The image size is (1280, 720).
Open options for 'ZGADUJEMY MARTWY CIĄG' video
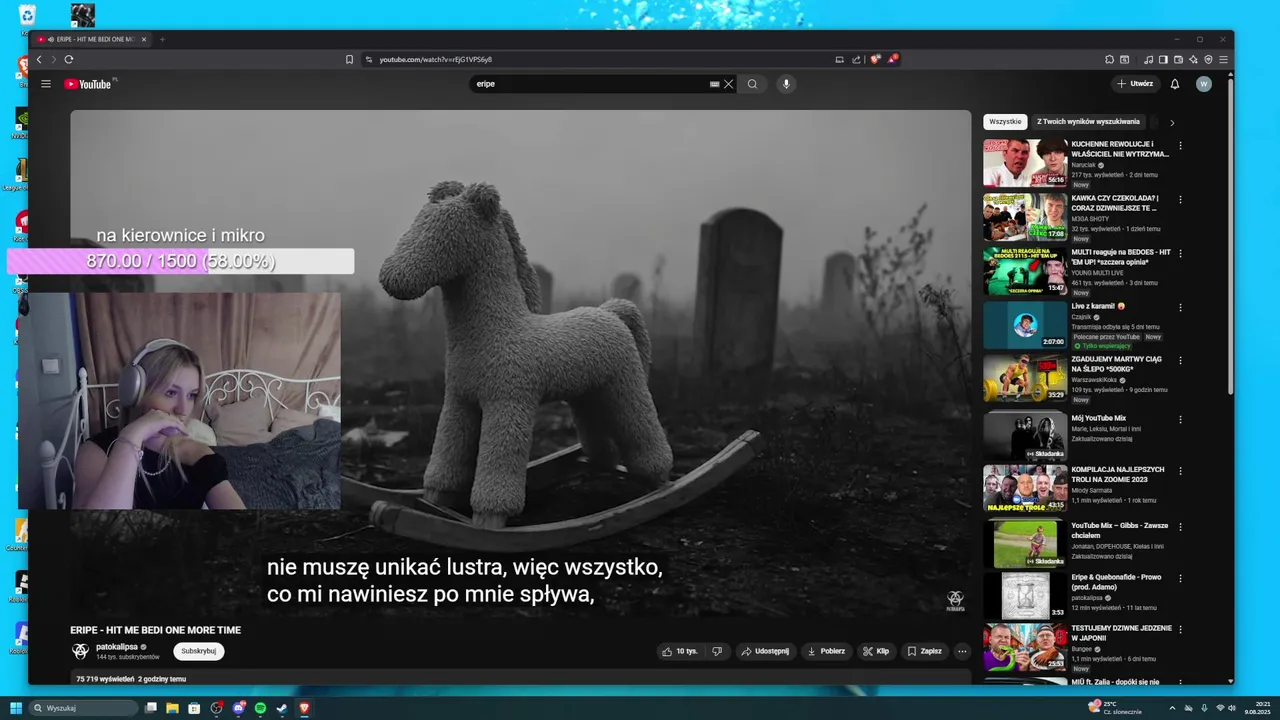pos(1180,361)
